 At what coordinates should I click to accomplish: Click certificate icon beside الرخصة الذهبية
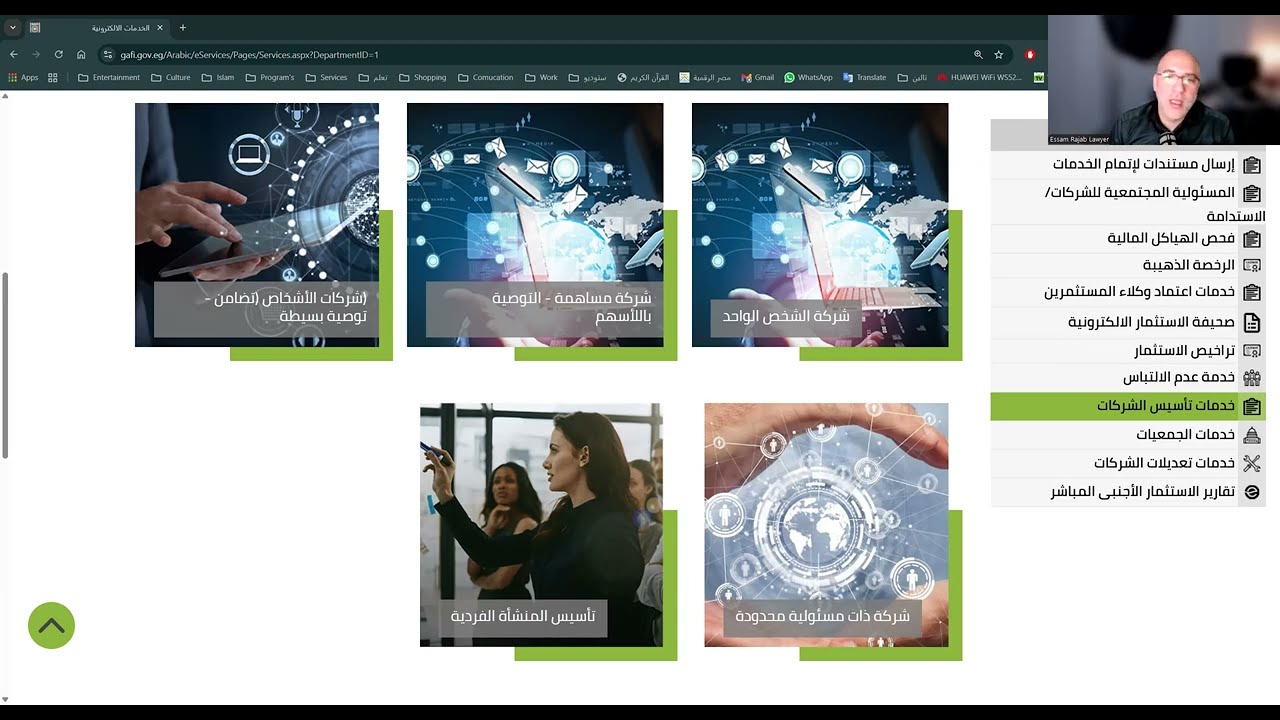click(1251, 265)
